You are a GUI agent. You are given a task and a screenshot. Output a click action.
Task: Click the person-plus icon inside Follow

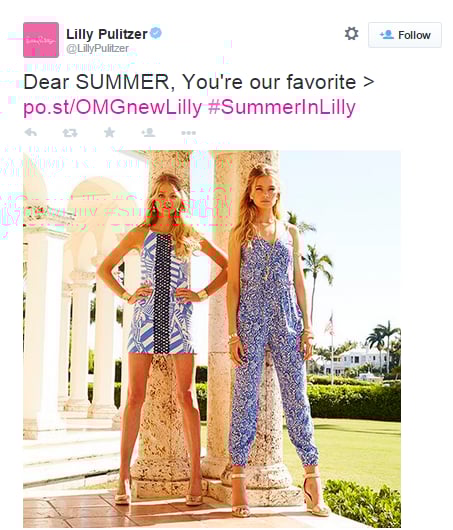click(386, 35)
